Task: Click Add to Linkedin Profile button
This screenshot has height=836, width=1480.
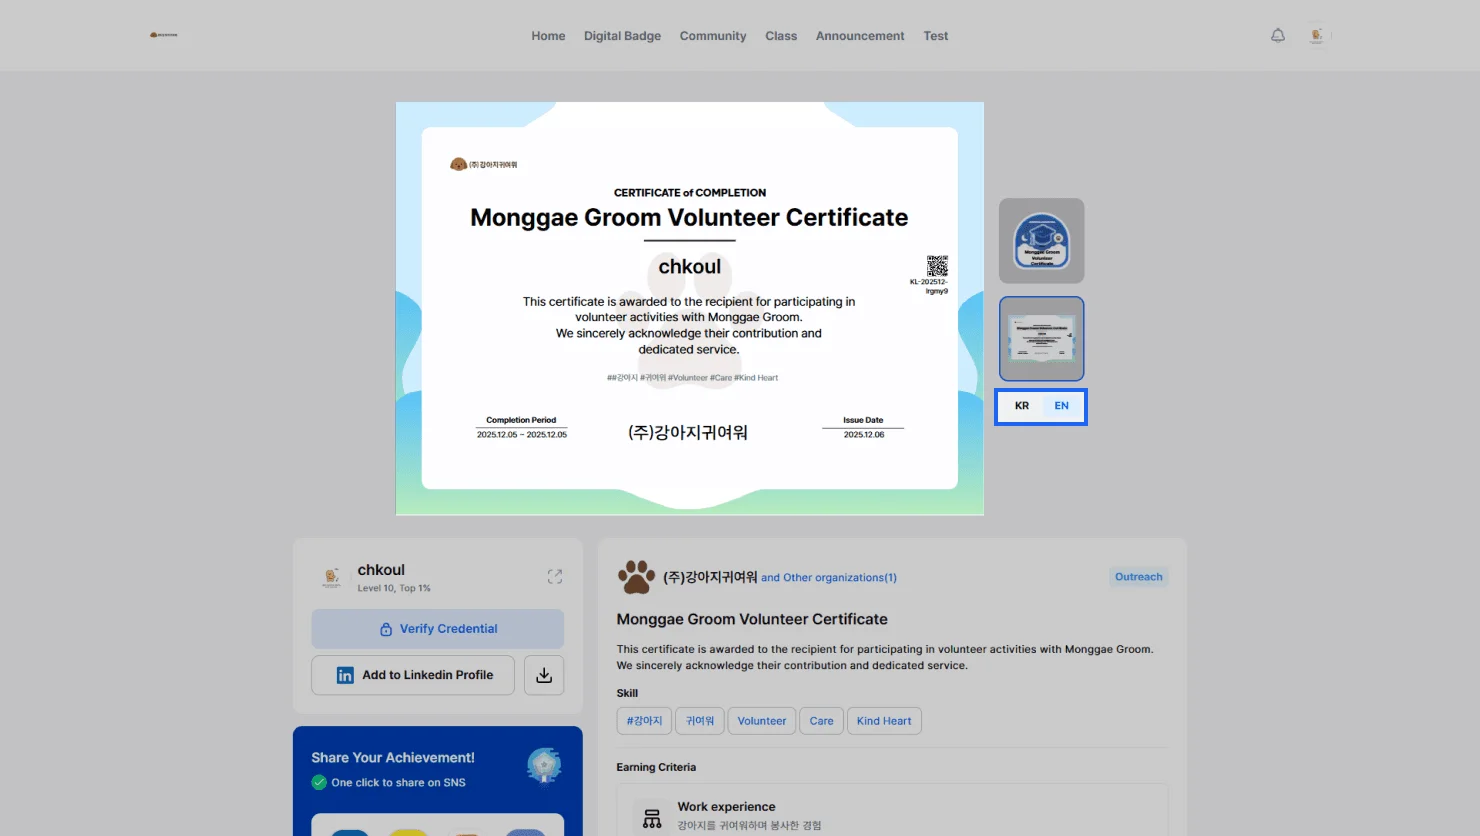Action: pyautogui.click(x=413, y=675)
